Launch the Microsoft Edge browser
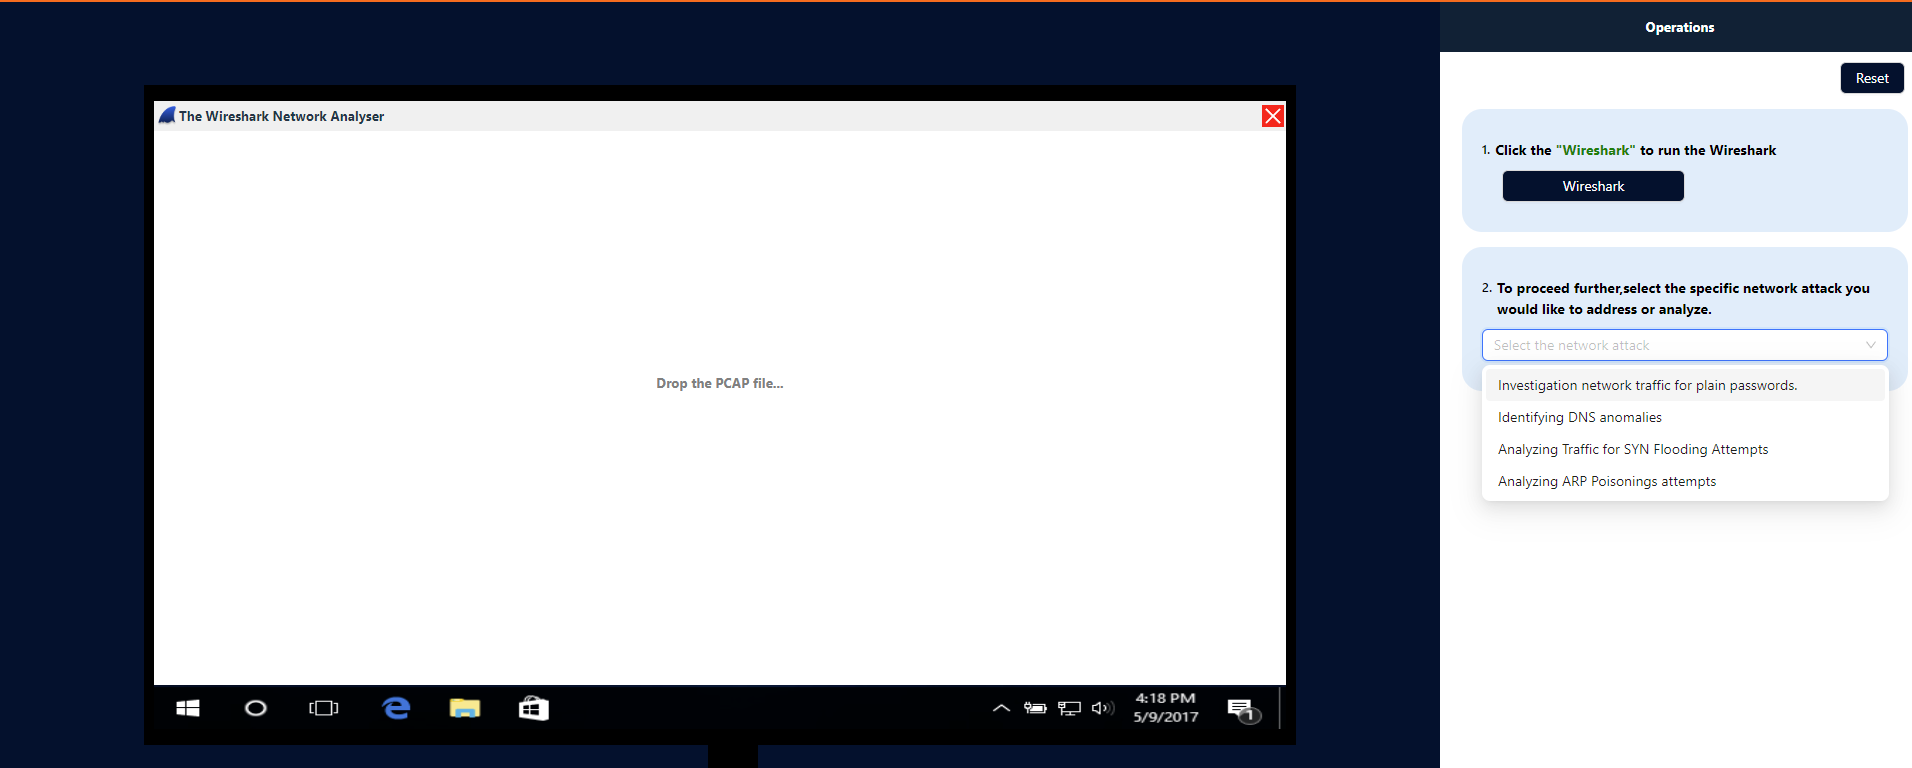 [396, 708]
